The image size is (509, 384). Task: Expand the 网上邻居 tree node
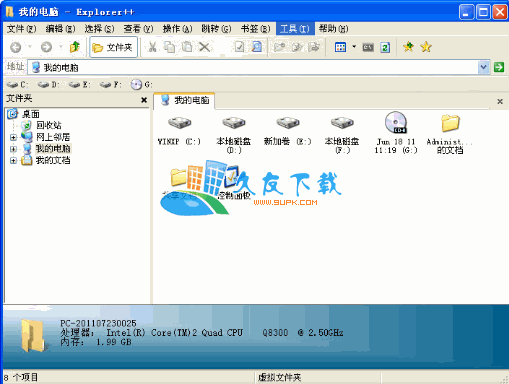(13, 137)
